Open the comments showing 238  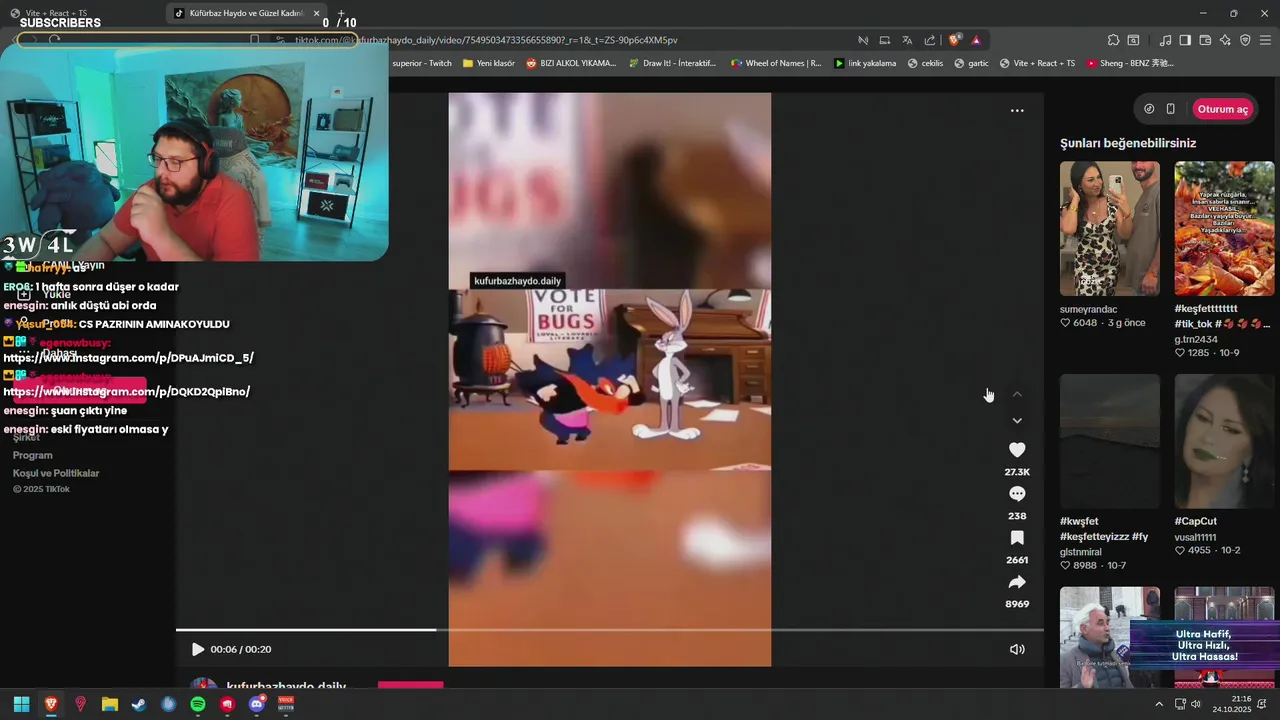[1017, 494]
